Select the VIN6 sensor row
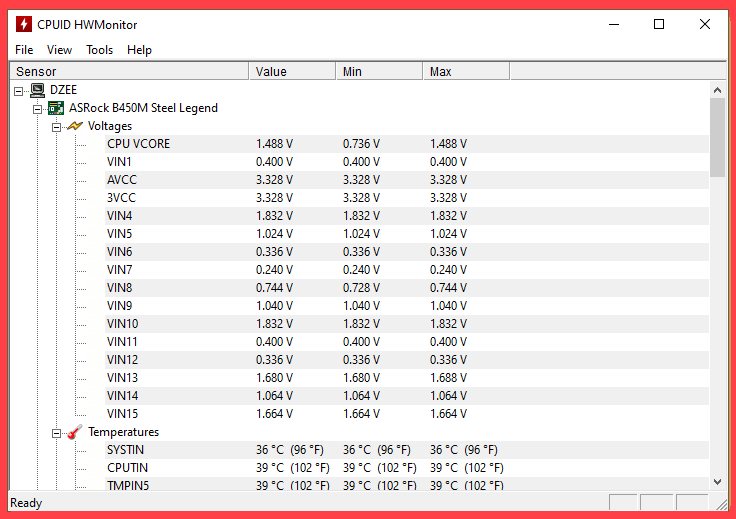The height and width of the screenshot is (519, 736). 406,252
